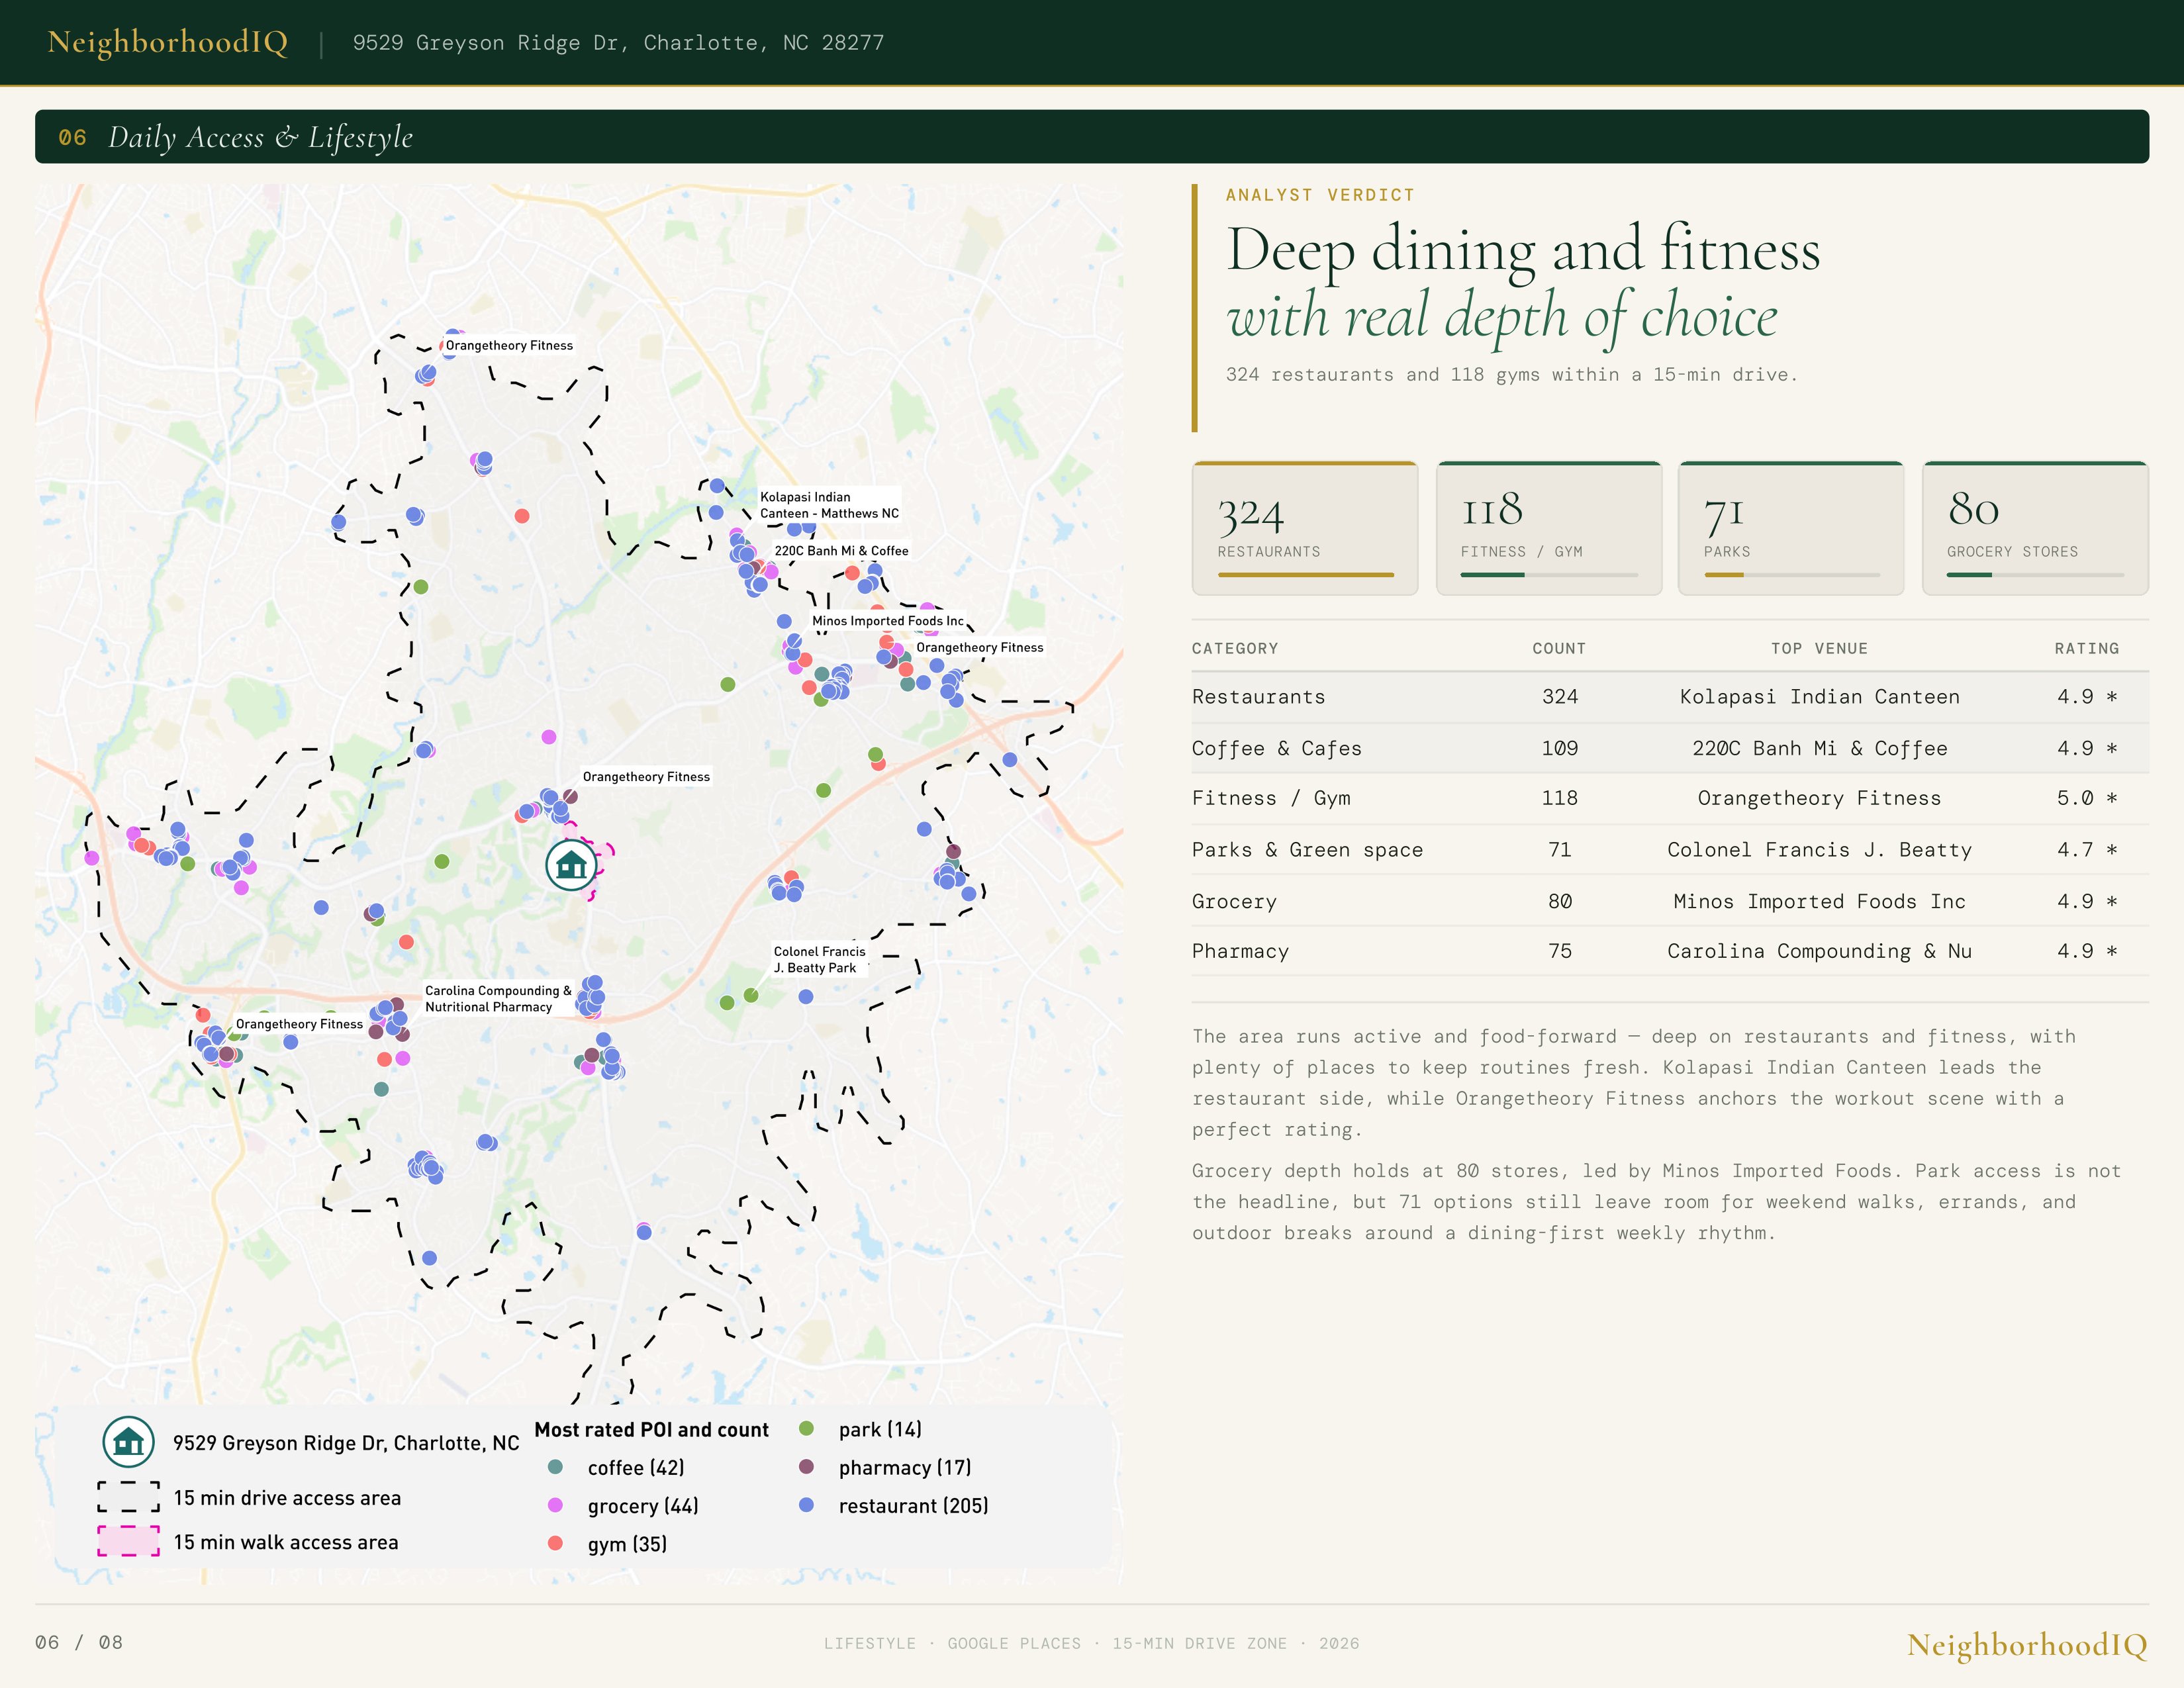Click the gym legend color dot
The width and height of the screenshot is (2184, 1688).
tap(555, 1543)
